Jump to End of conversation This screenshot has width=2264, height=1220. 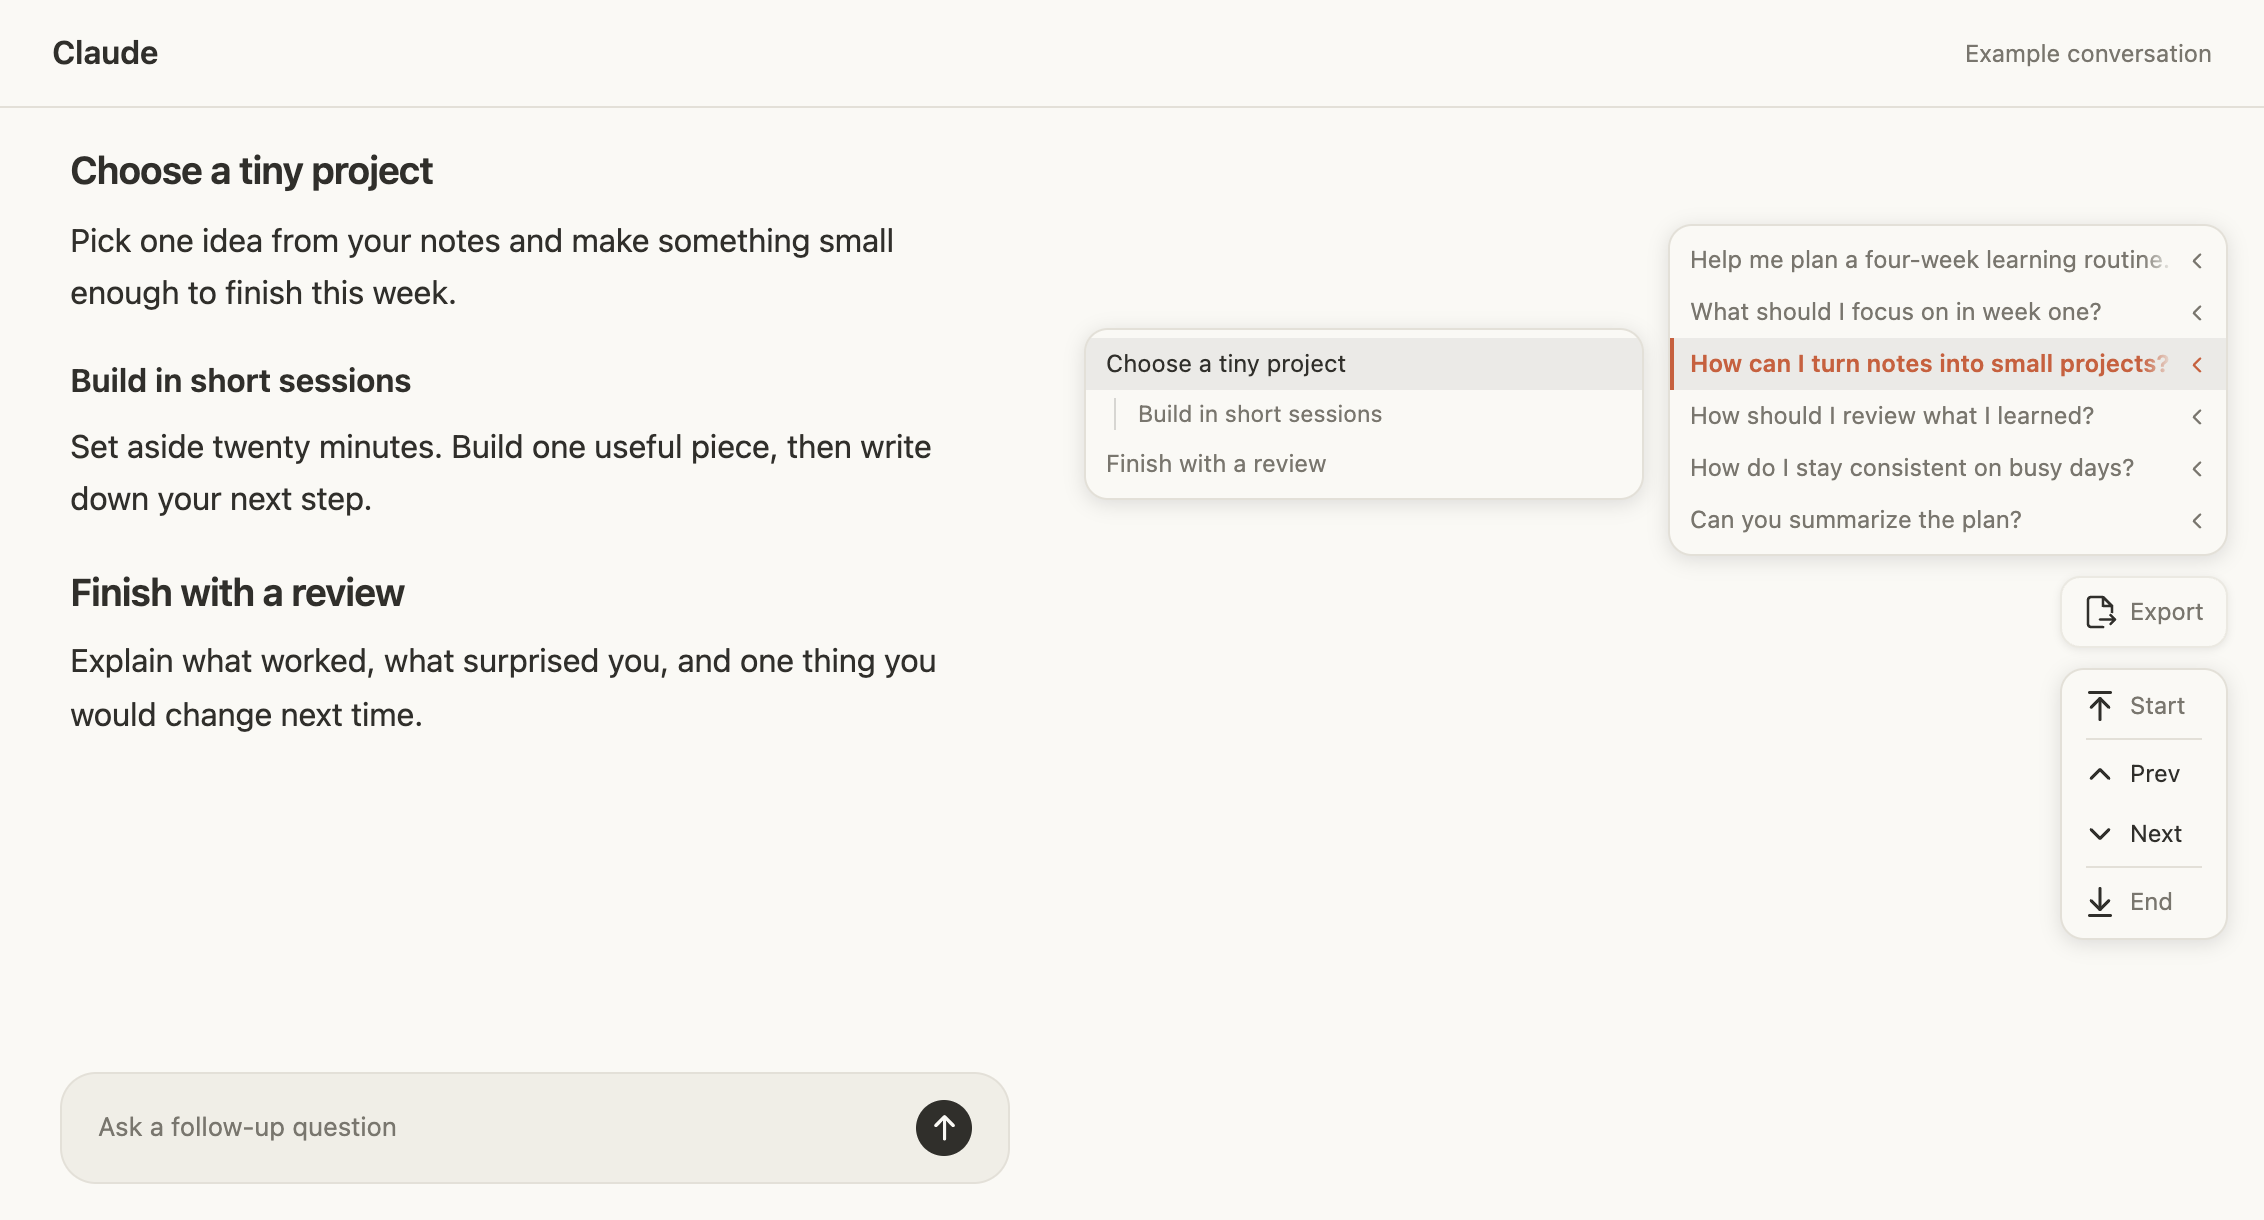(2143, 902)
